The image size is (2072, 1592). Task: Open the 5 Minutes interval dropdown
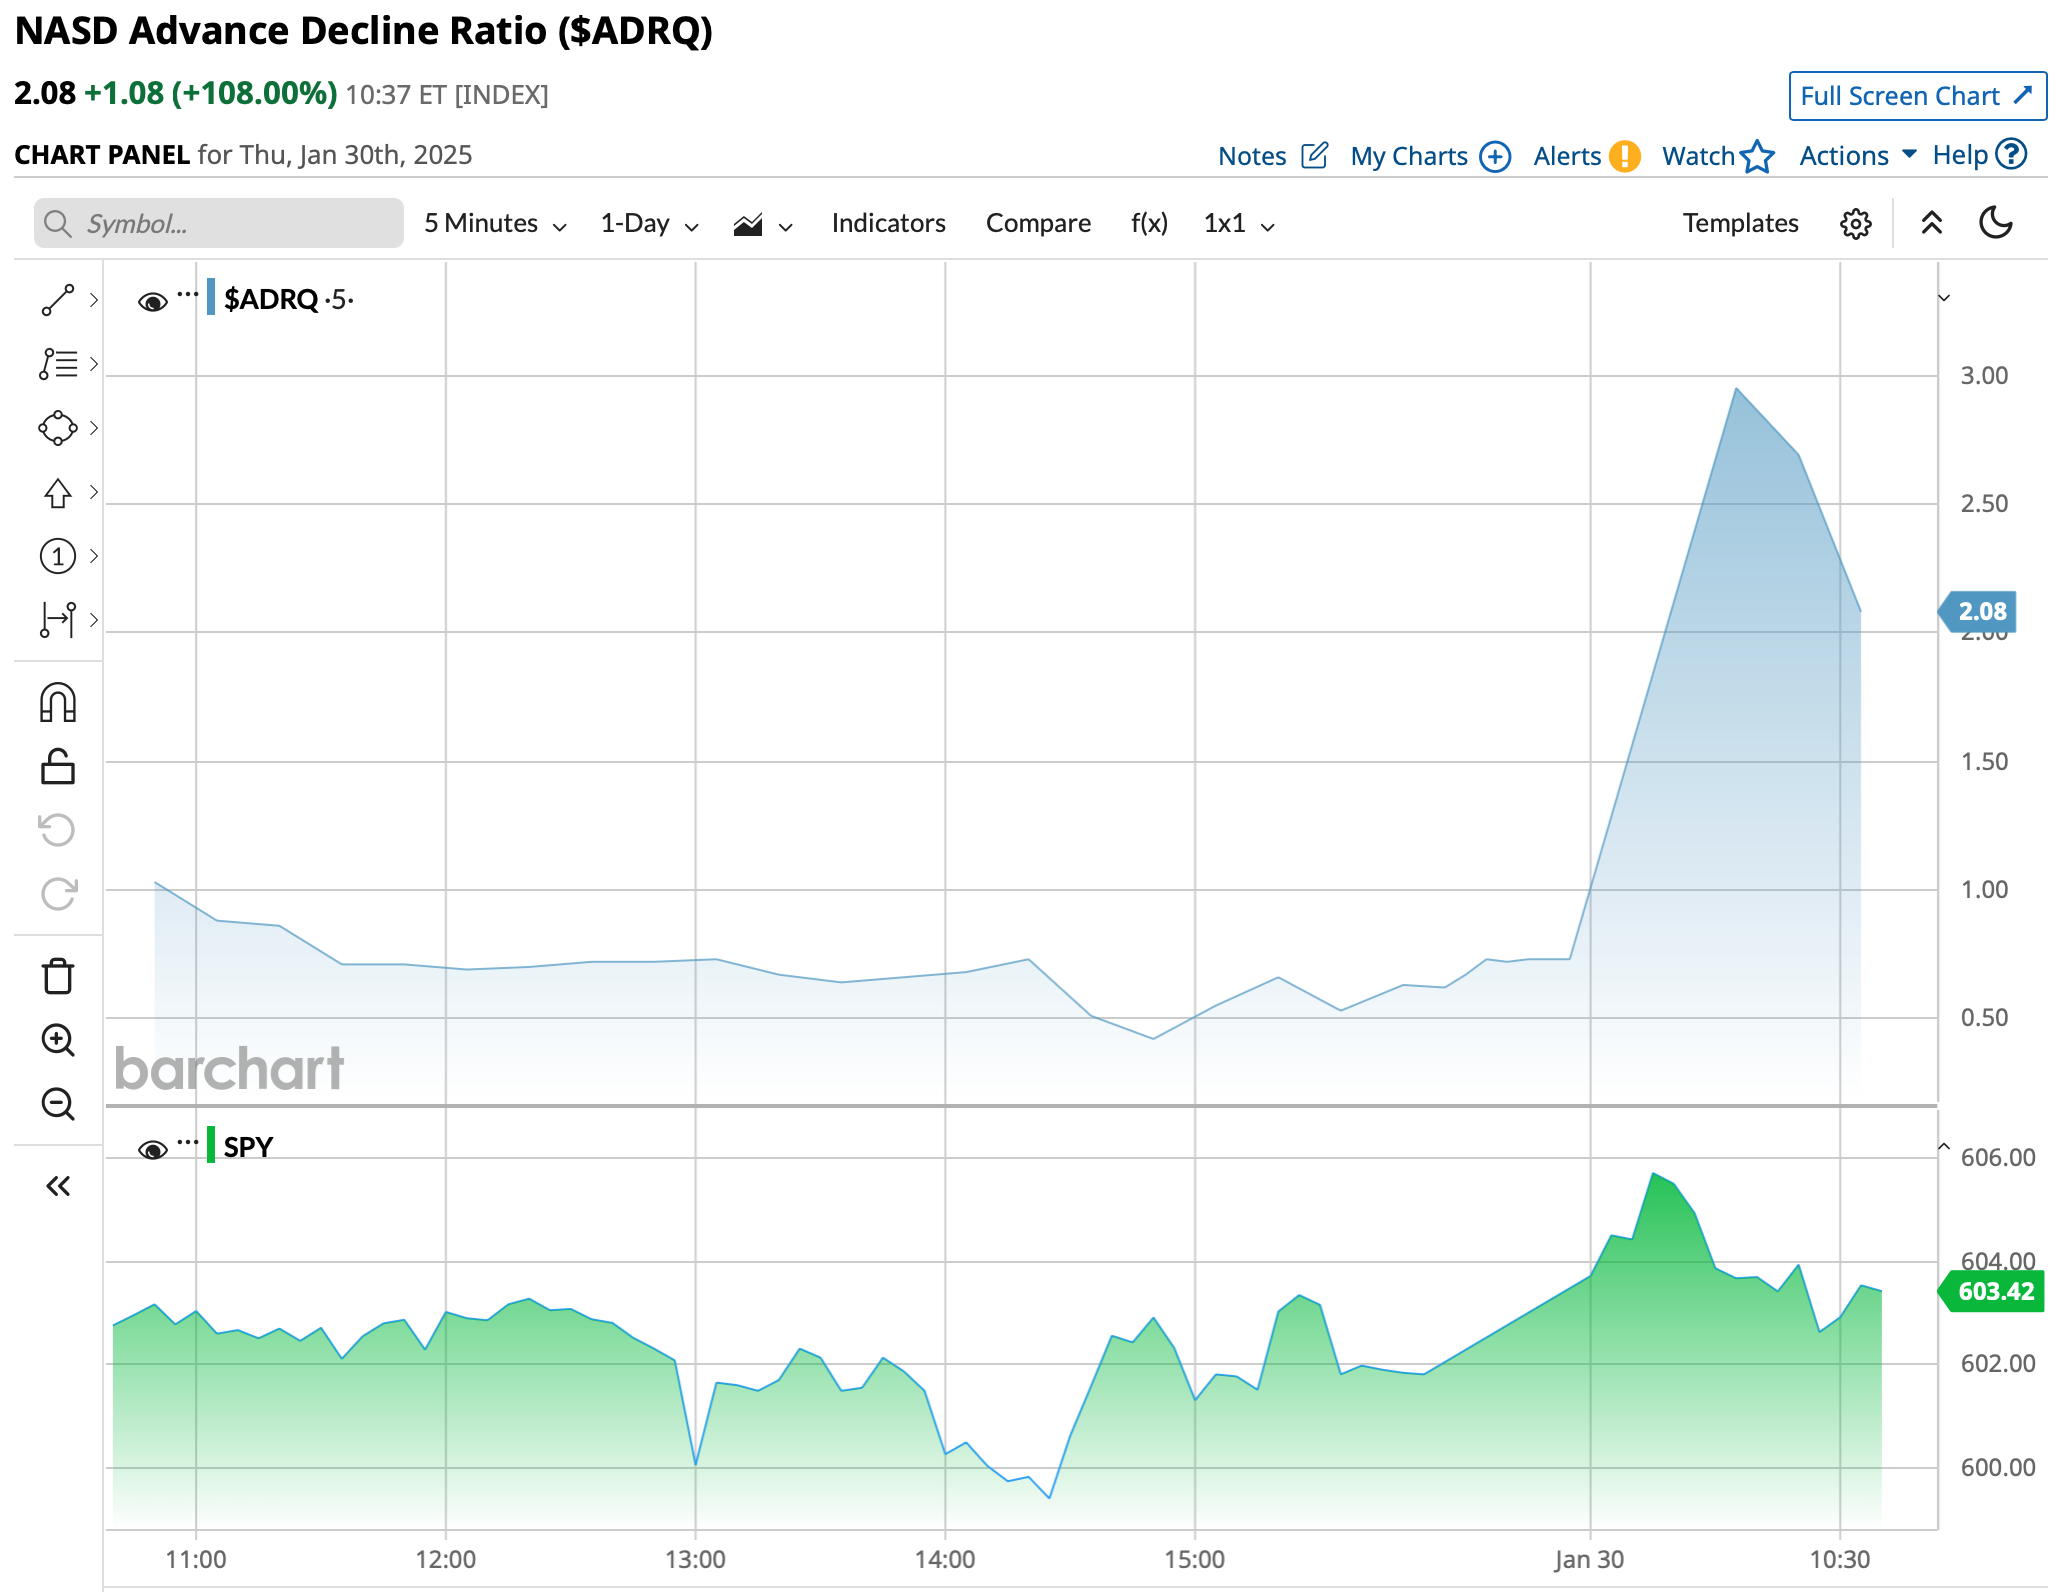495,223
